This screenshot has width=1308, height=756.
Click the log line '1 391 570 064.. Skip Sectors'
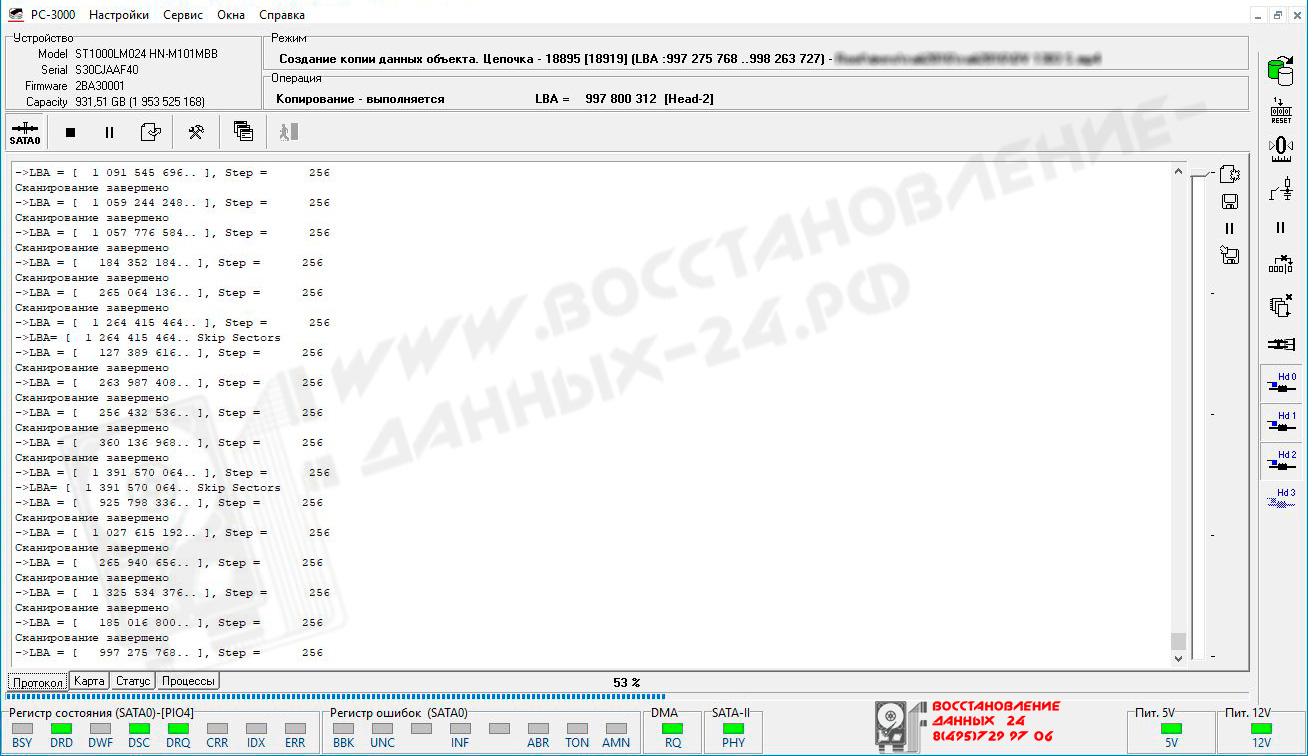pyautogui.click(x=148, y=488)
